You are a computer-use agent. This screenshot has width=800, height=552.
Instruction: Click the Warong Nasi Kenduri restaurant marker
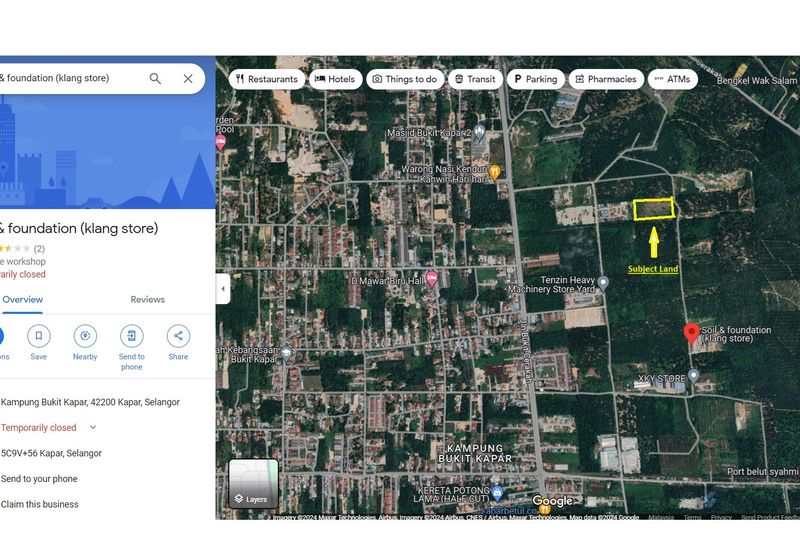[493, 171]
